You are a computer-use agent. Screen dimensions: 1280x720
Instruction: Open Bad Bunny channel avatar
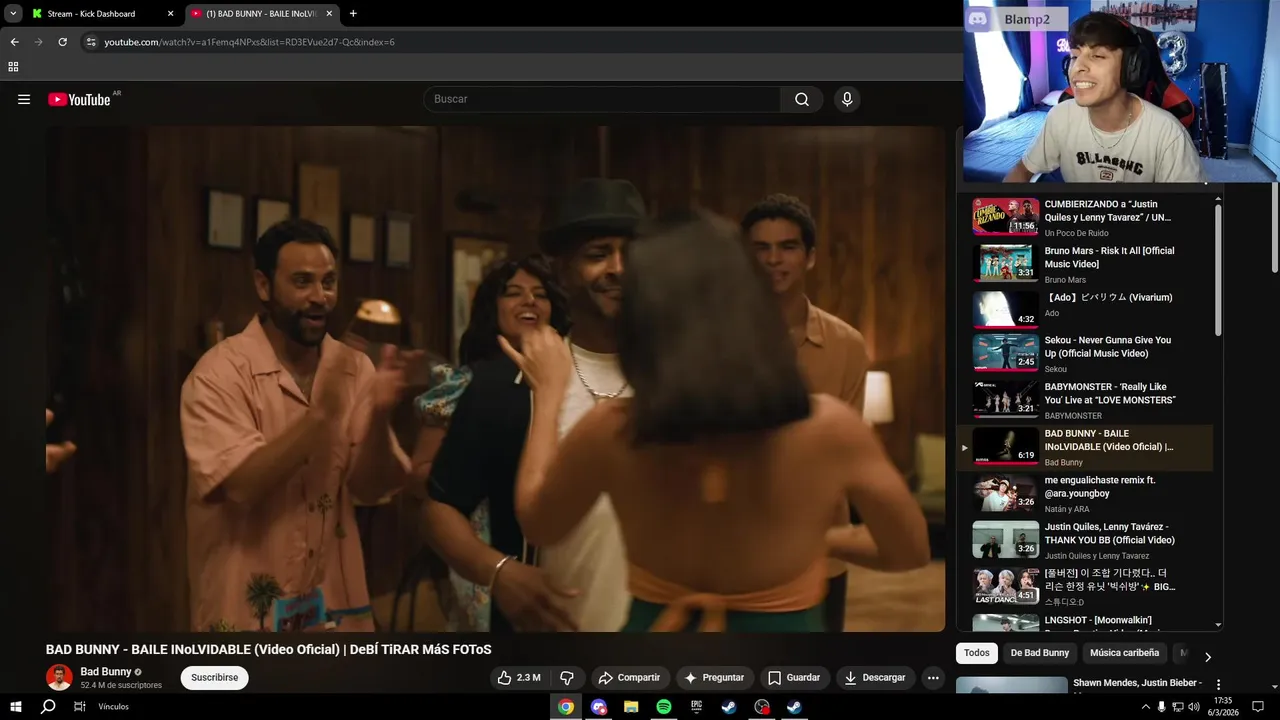tap(59, 677)
